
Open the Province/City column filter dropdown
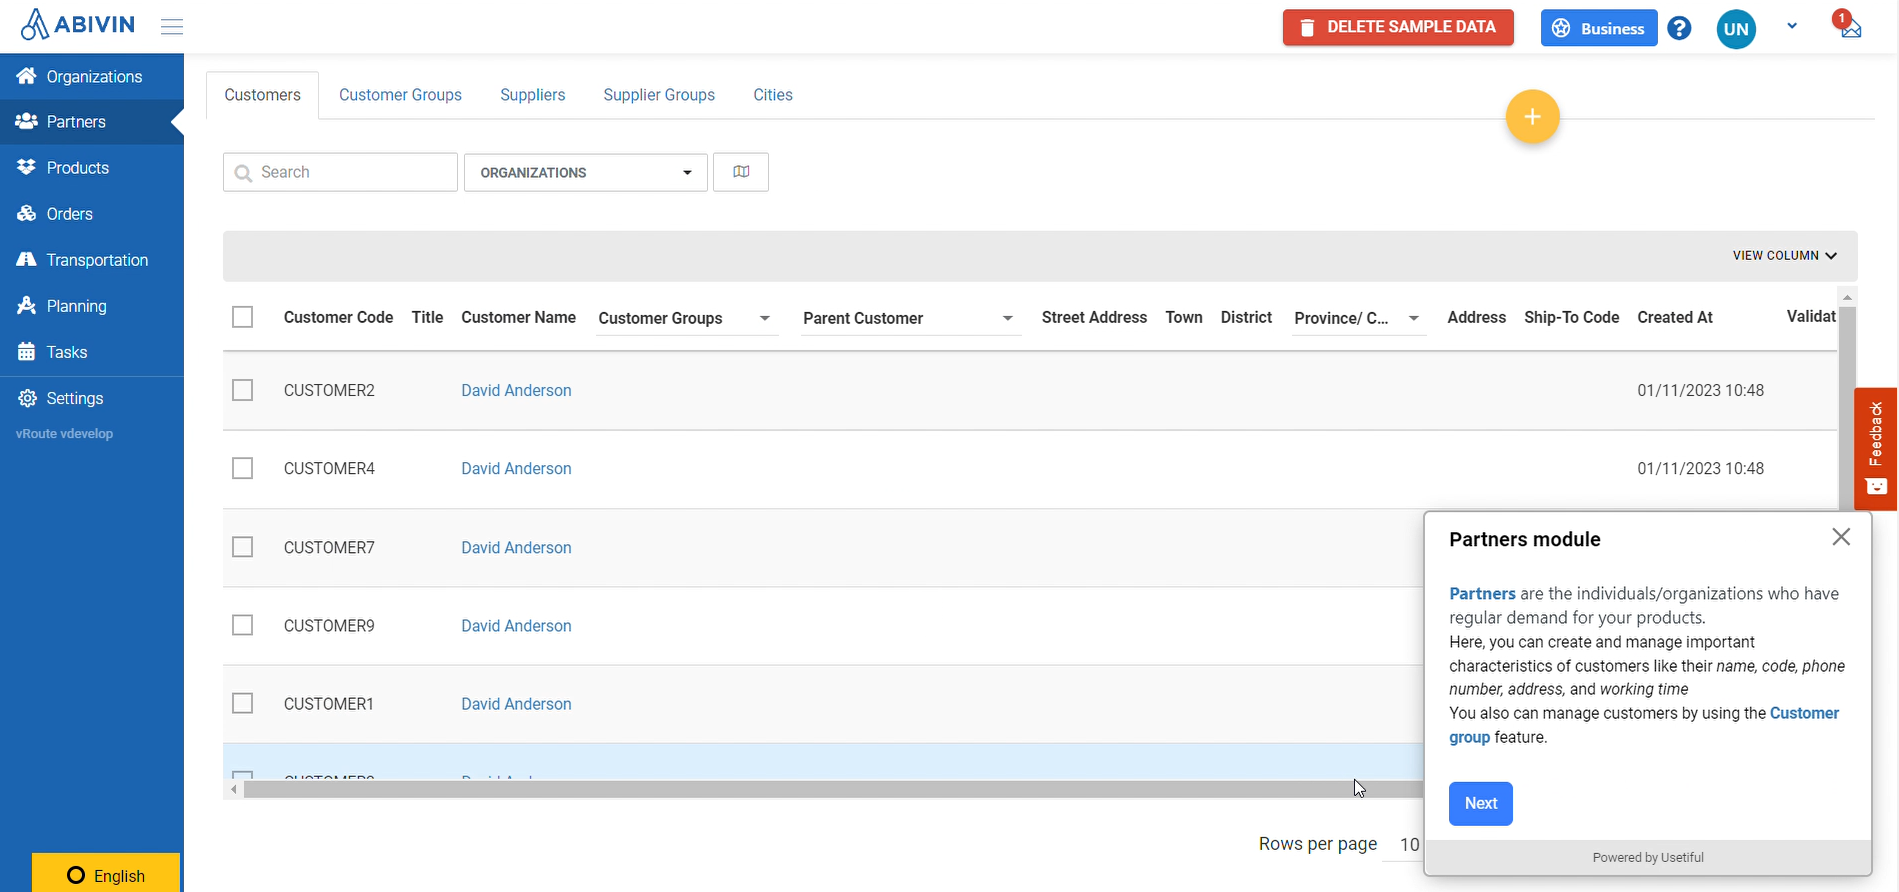click(1414, 318)
